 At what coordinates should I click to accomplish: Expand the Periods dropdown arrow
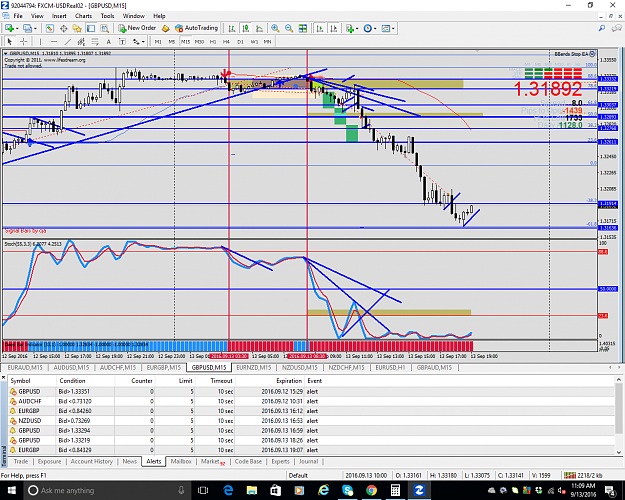(x=375, y=28)
